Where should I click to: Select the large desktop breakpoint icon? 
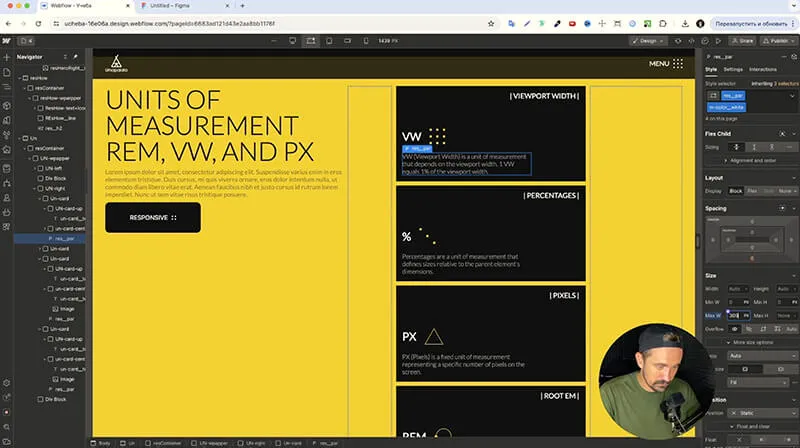coord(292,41)
